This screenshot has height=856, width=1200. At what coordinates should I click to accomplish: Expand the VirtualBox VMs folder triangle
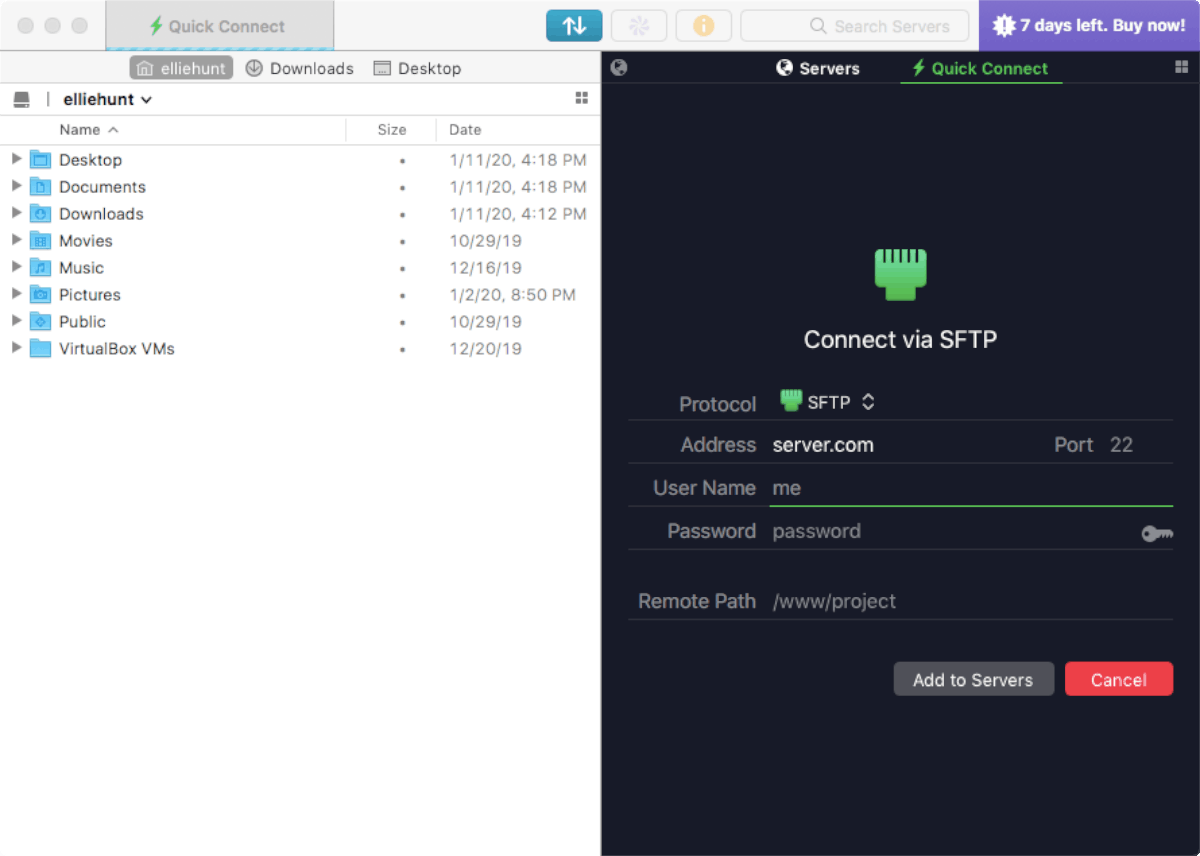pyautogui.click(x=16, y=348)
